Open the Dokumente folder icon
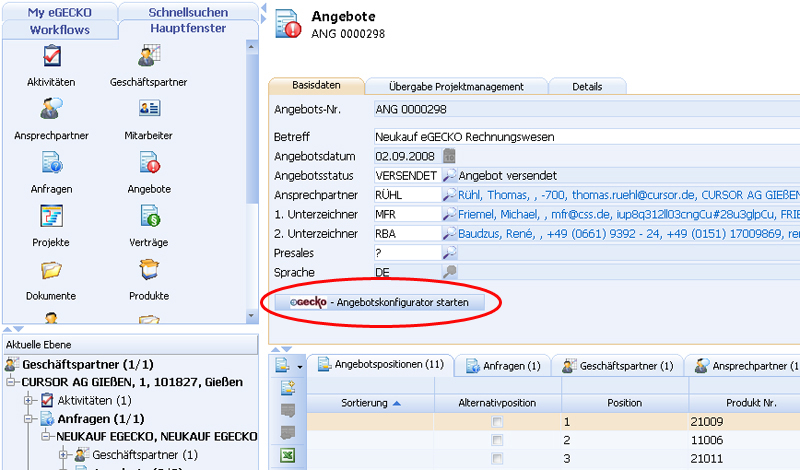 coord(52,270)
